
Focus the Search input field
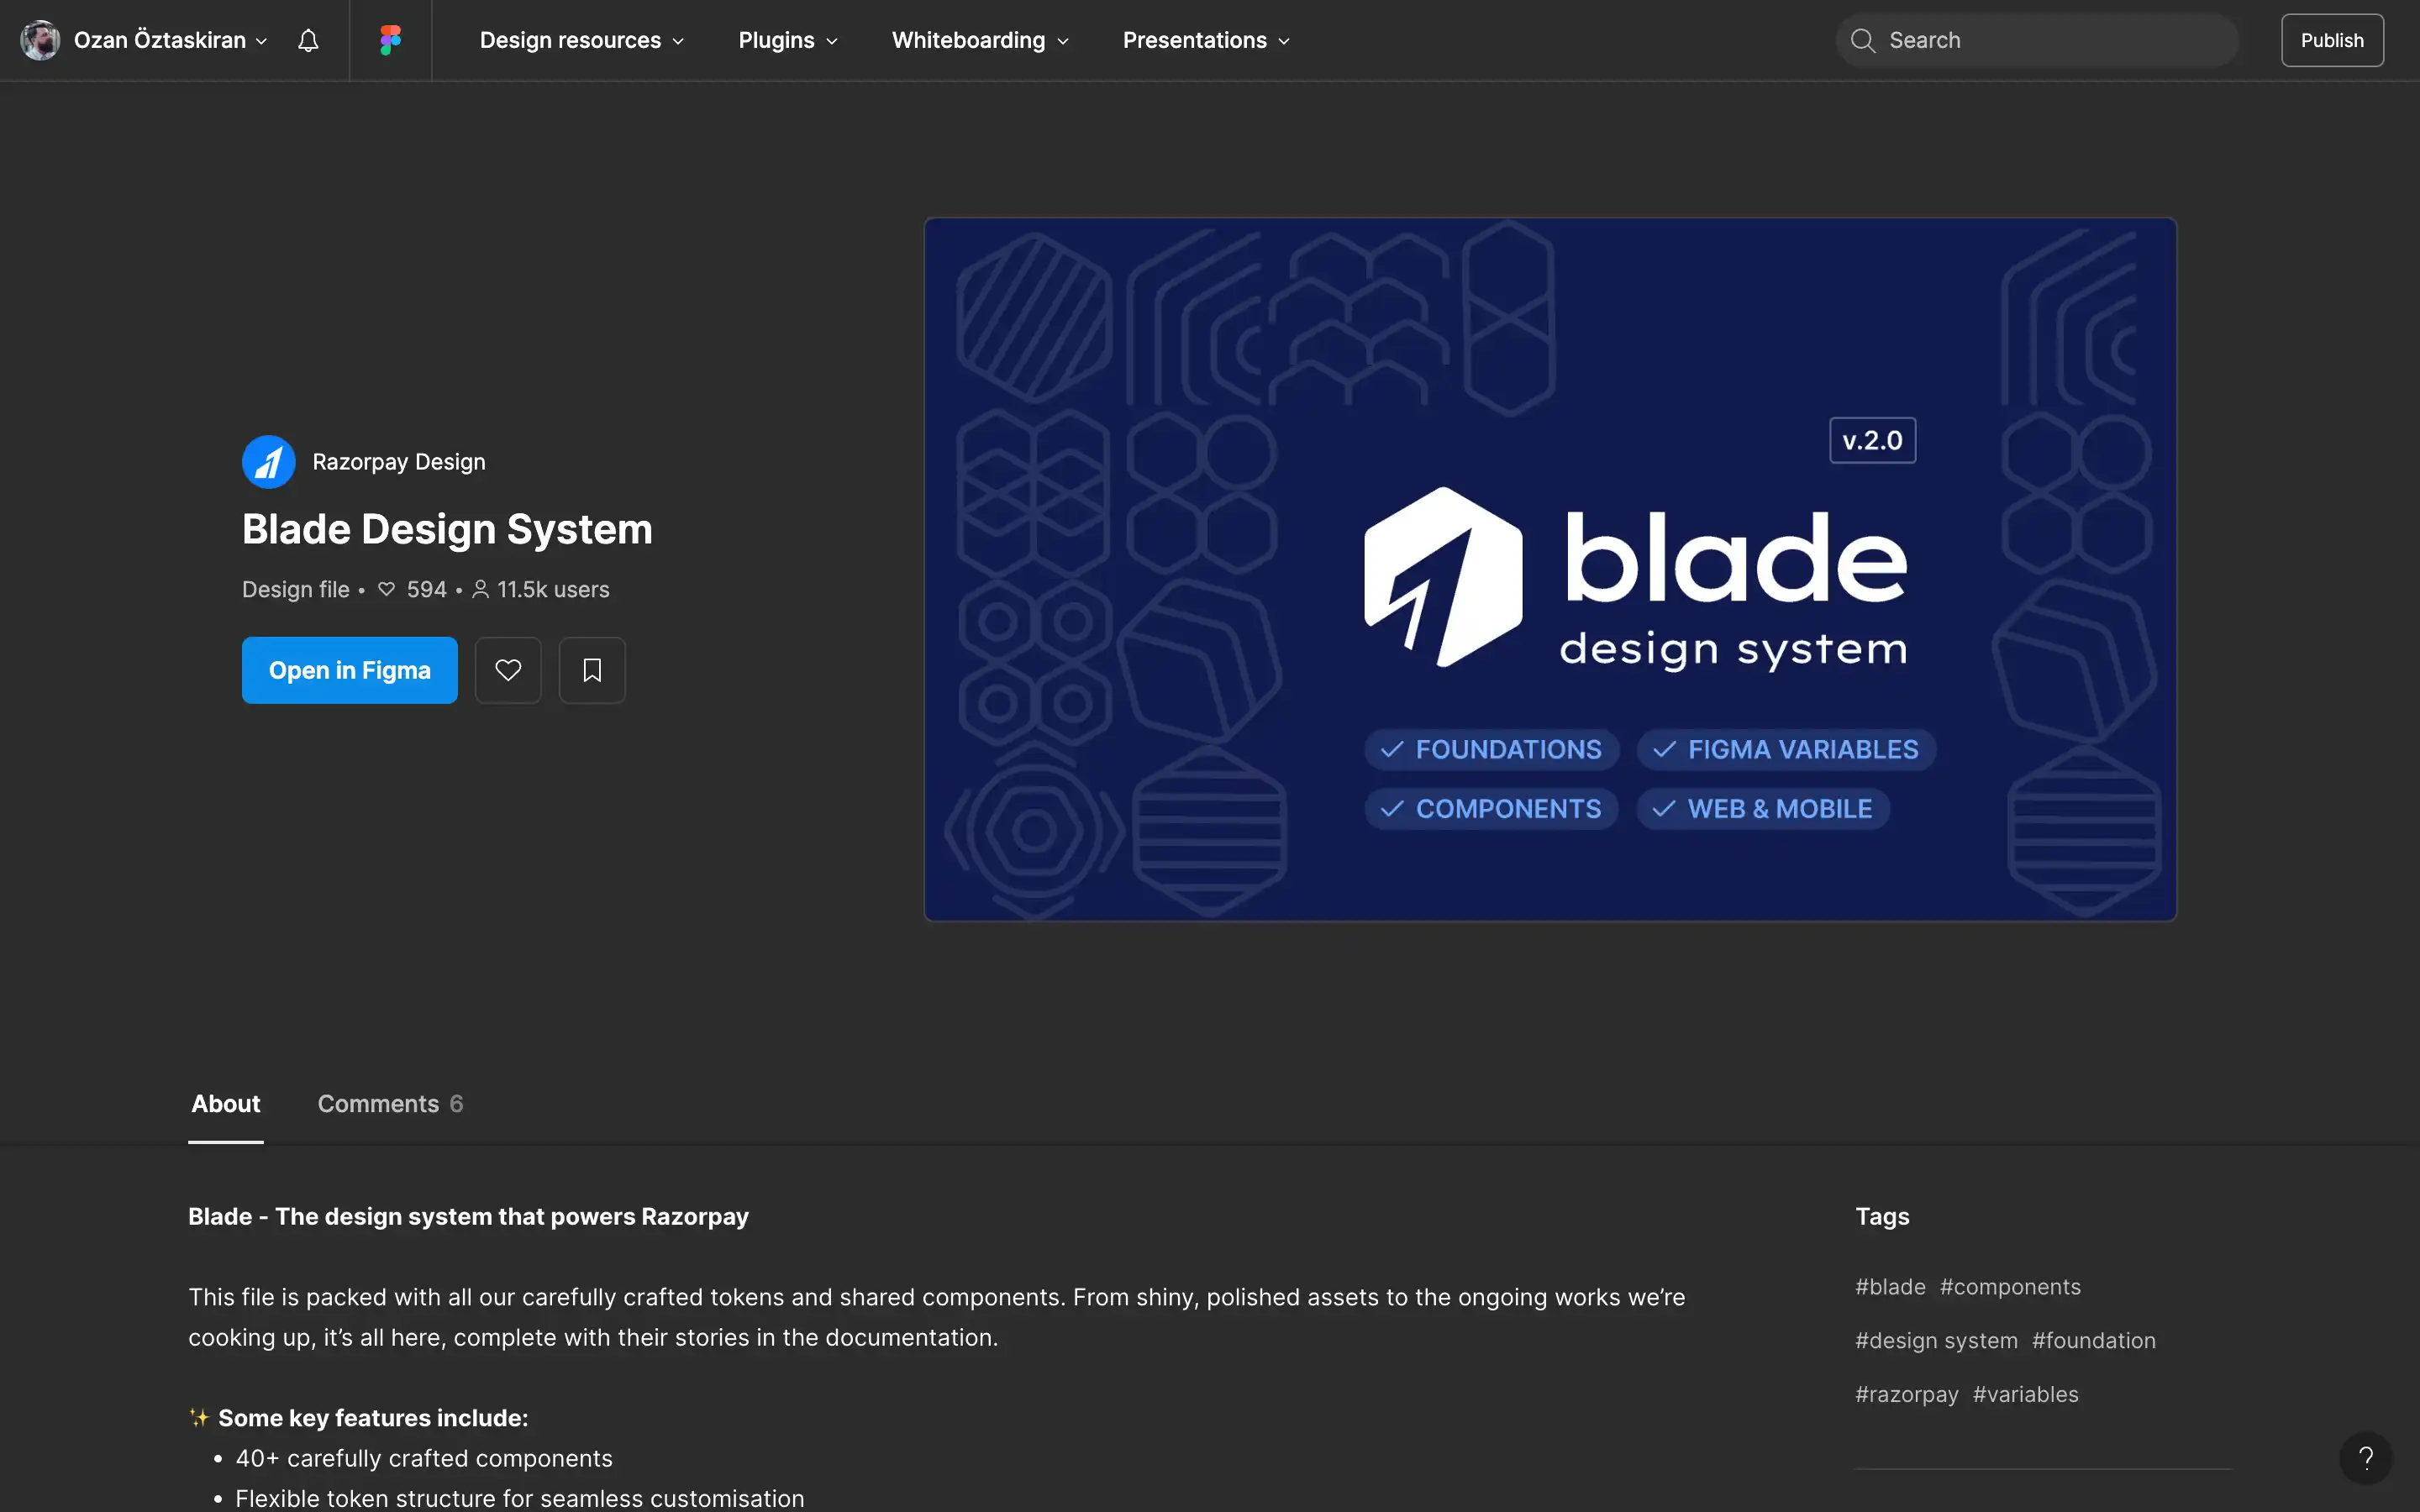[2037, 40]
